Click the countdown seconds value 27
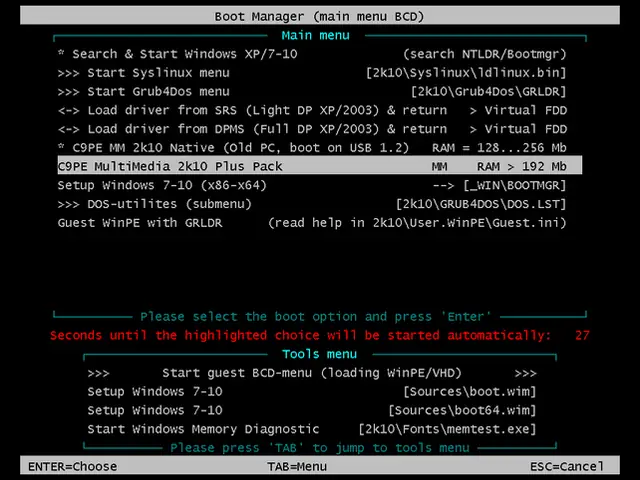640x480 pixels. (582, 336)
